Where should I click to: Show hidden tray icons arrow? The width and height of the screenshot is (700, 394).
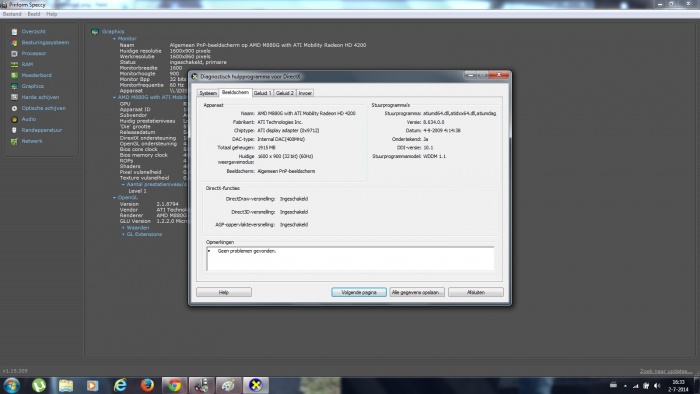coord(625,386)
